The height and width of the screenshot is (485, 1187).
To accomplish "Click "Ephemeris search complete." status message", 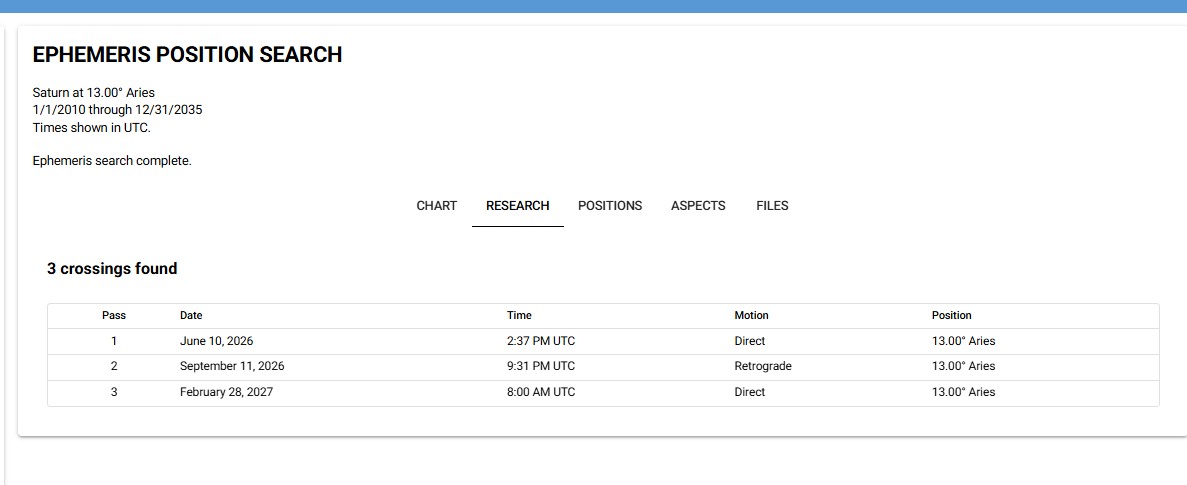I will [112, 161].
